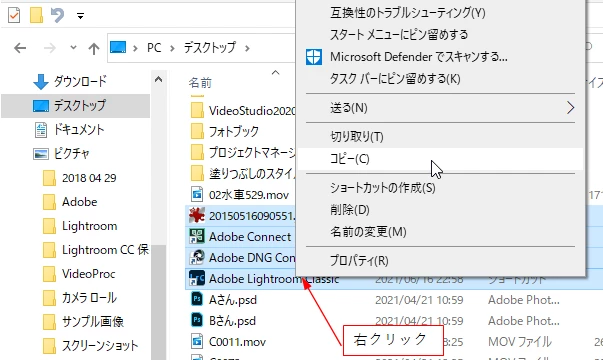The width and height of the screenshot is (603, 360).
Task: Open the 送る(N) submenu
Action: tap(440, 108)
